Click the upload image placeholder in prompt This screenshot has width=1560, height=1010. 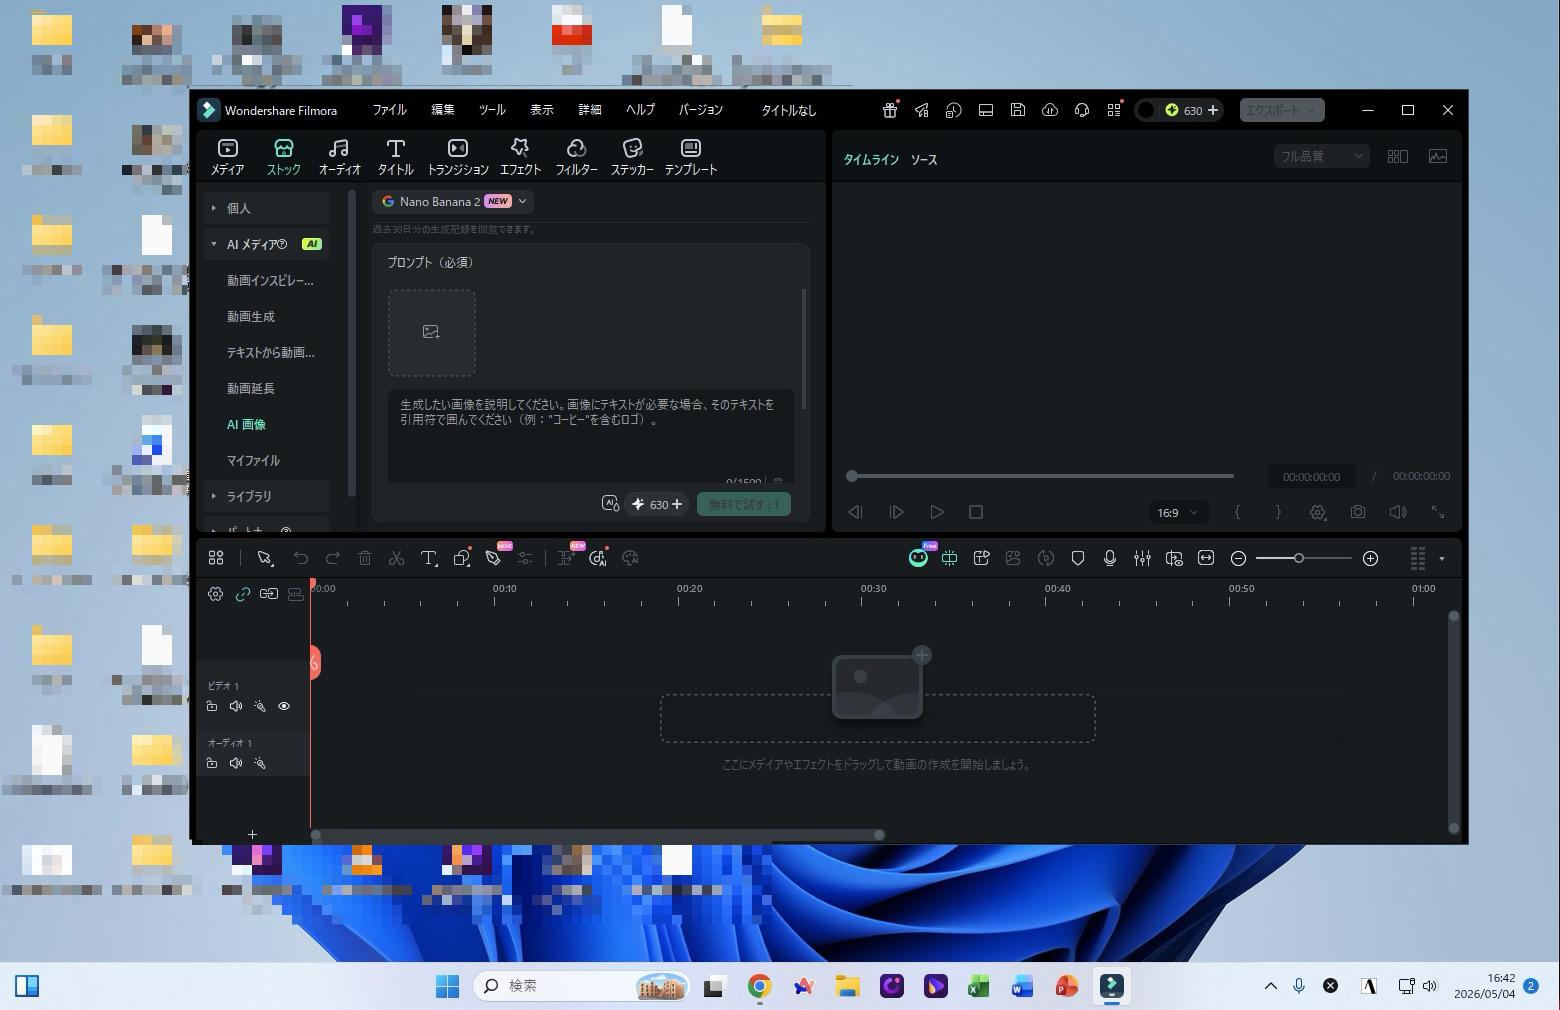[432, 332]
